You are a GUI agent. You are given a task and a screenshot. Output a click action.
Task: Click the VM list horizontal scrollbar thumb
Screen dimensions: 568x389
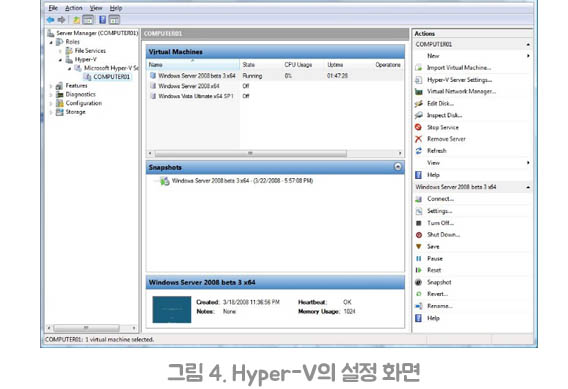tap(250, 154)
